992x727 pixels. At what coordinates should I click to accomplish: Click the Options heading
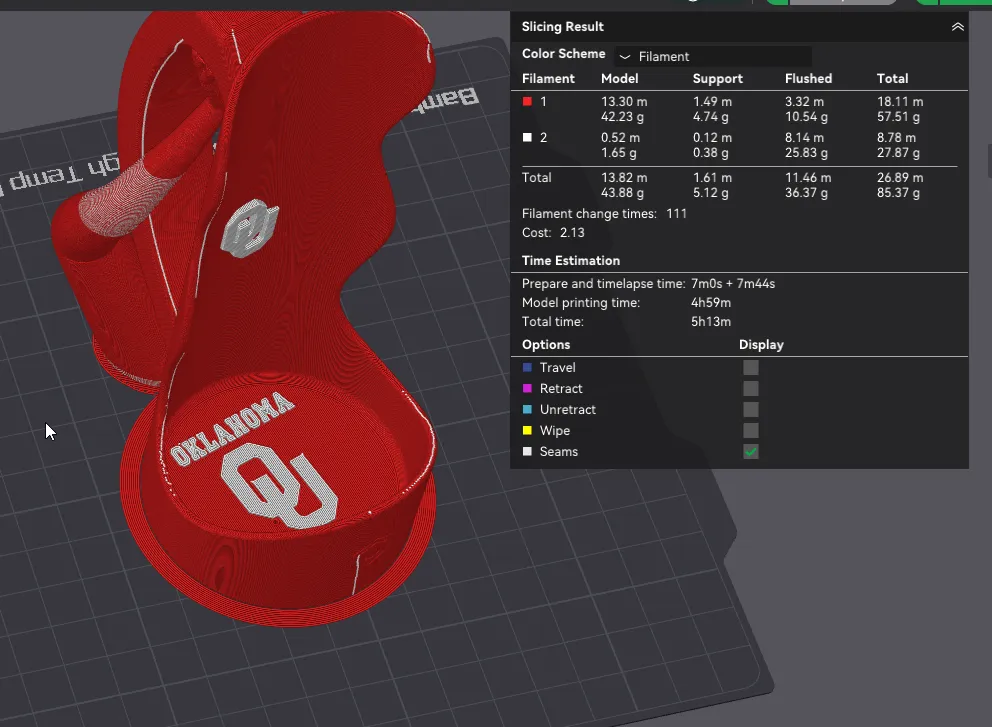546,345
